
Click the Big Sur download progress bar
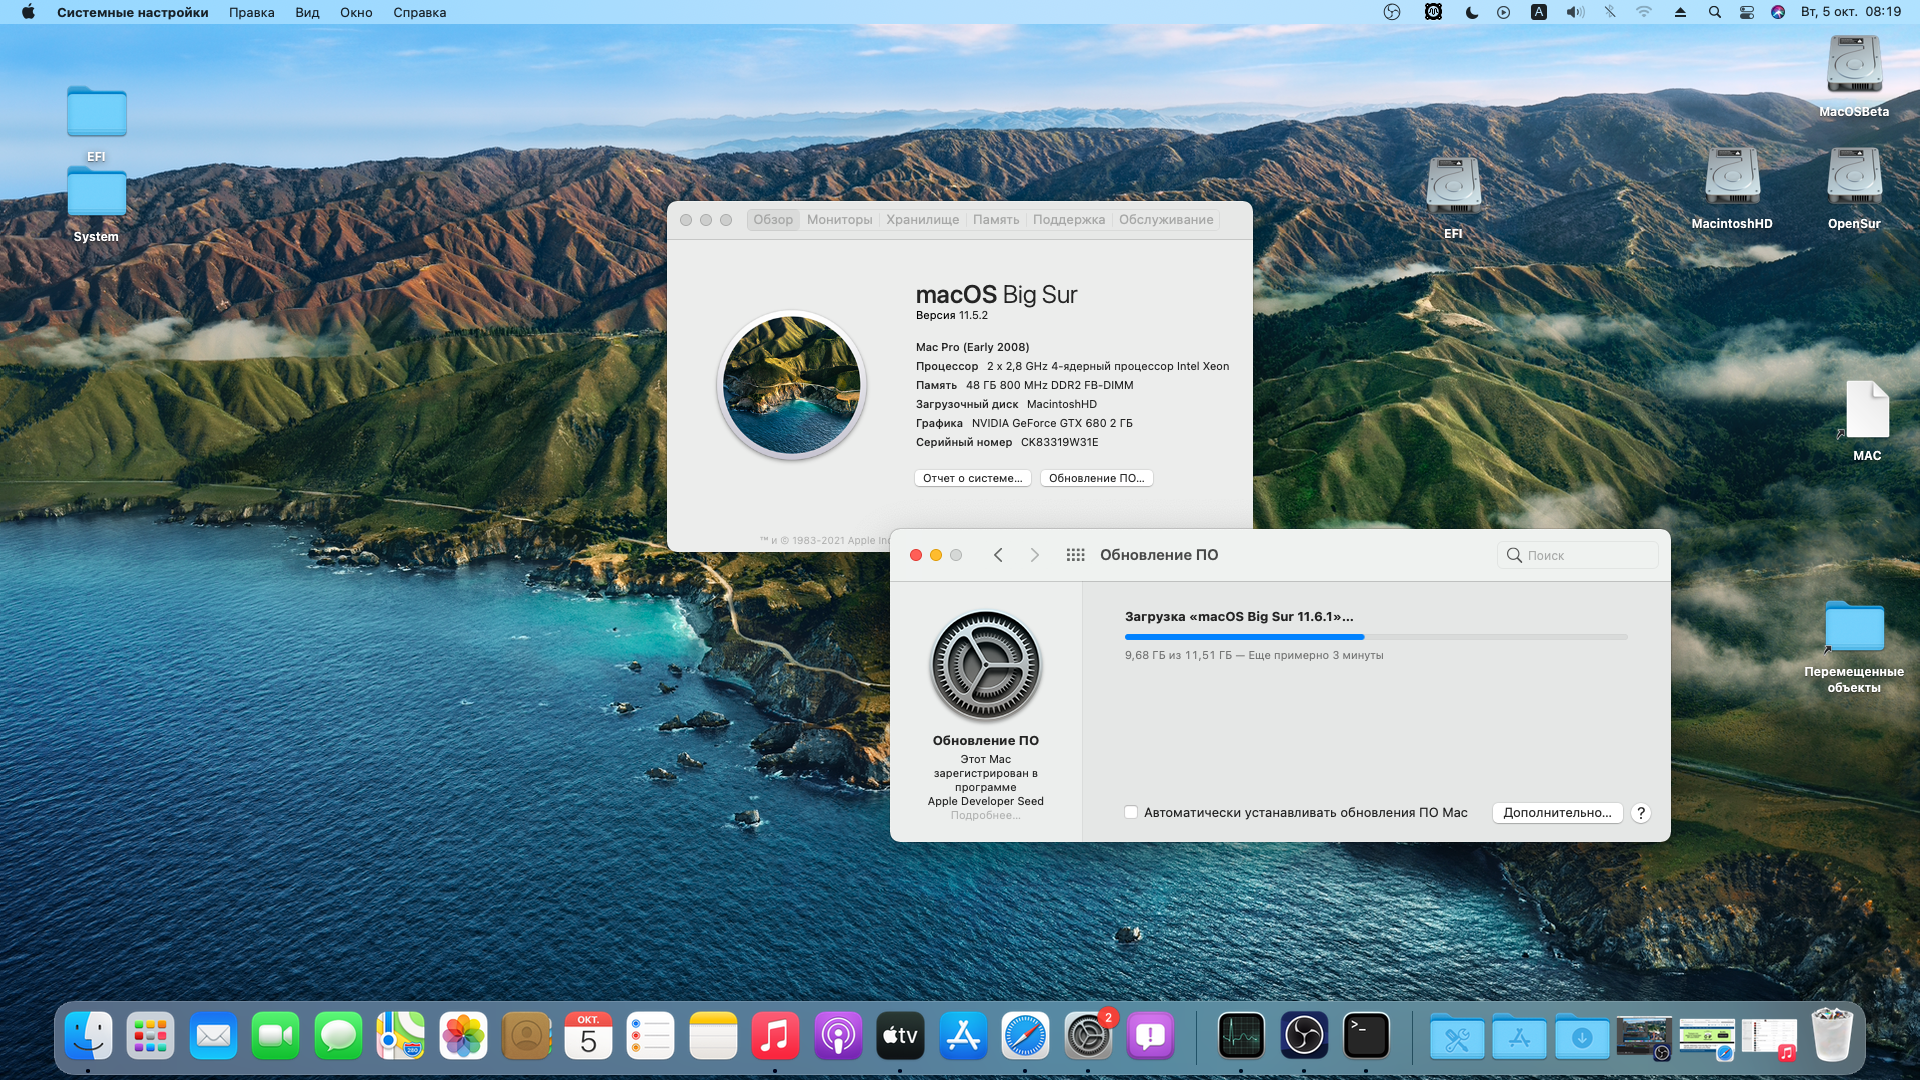[x=1376, y=637]
